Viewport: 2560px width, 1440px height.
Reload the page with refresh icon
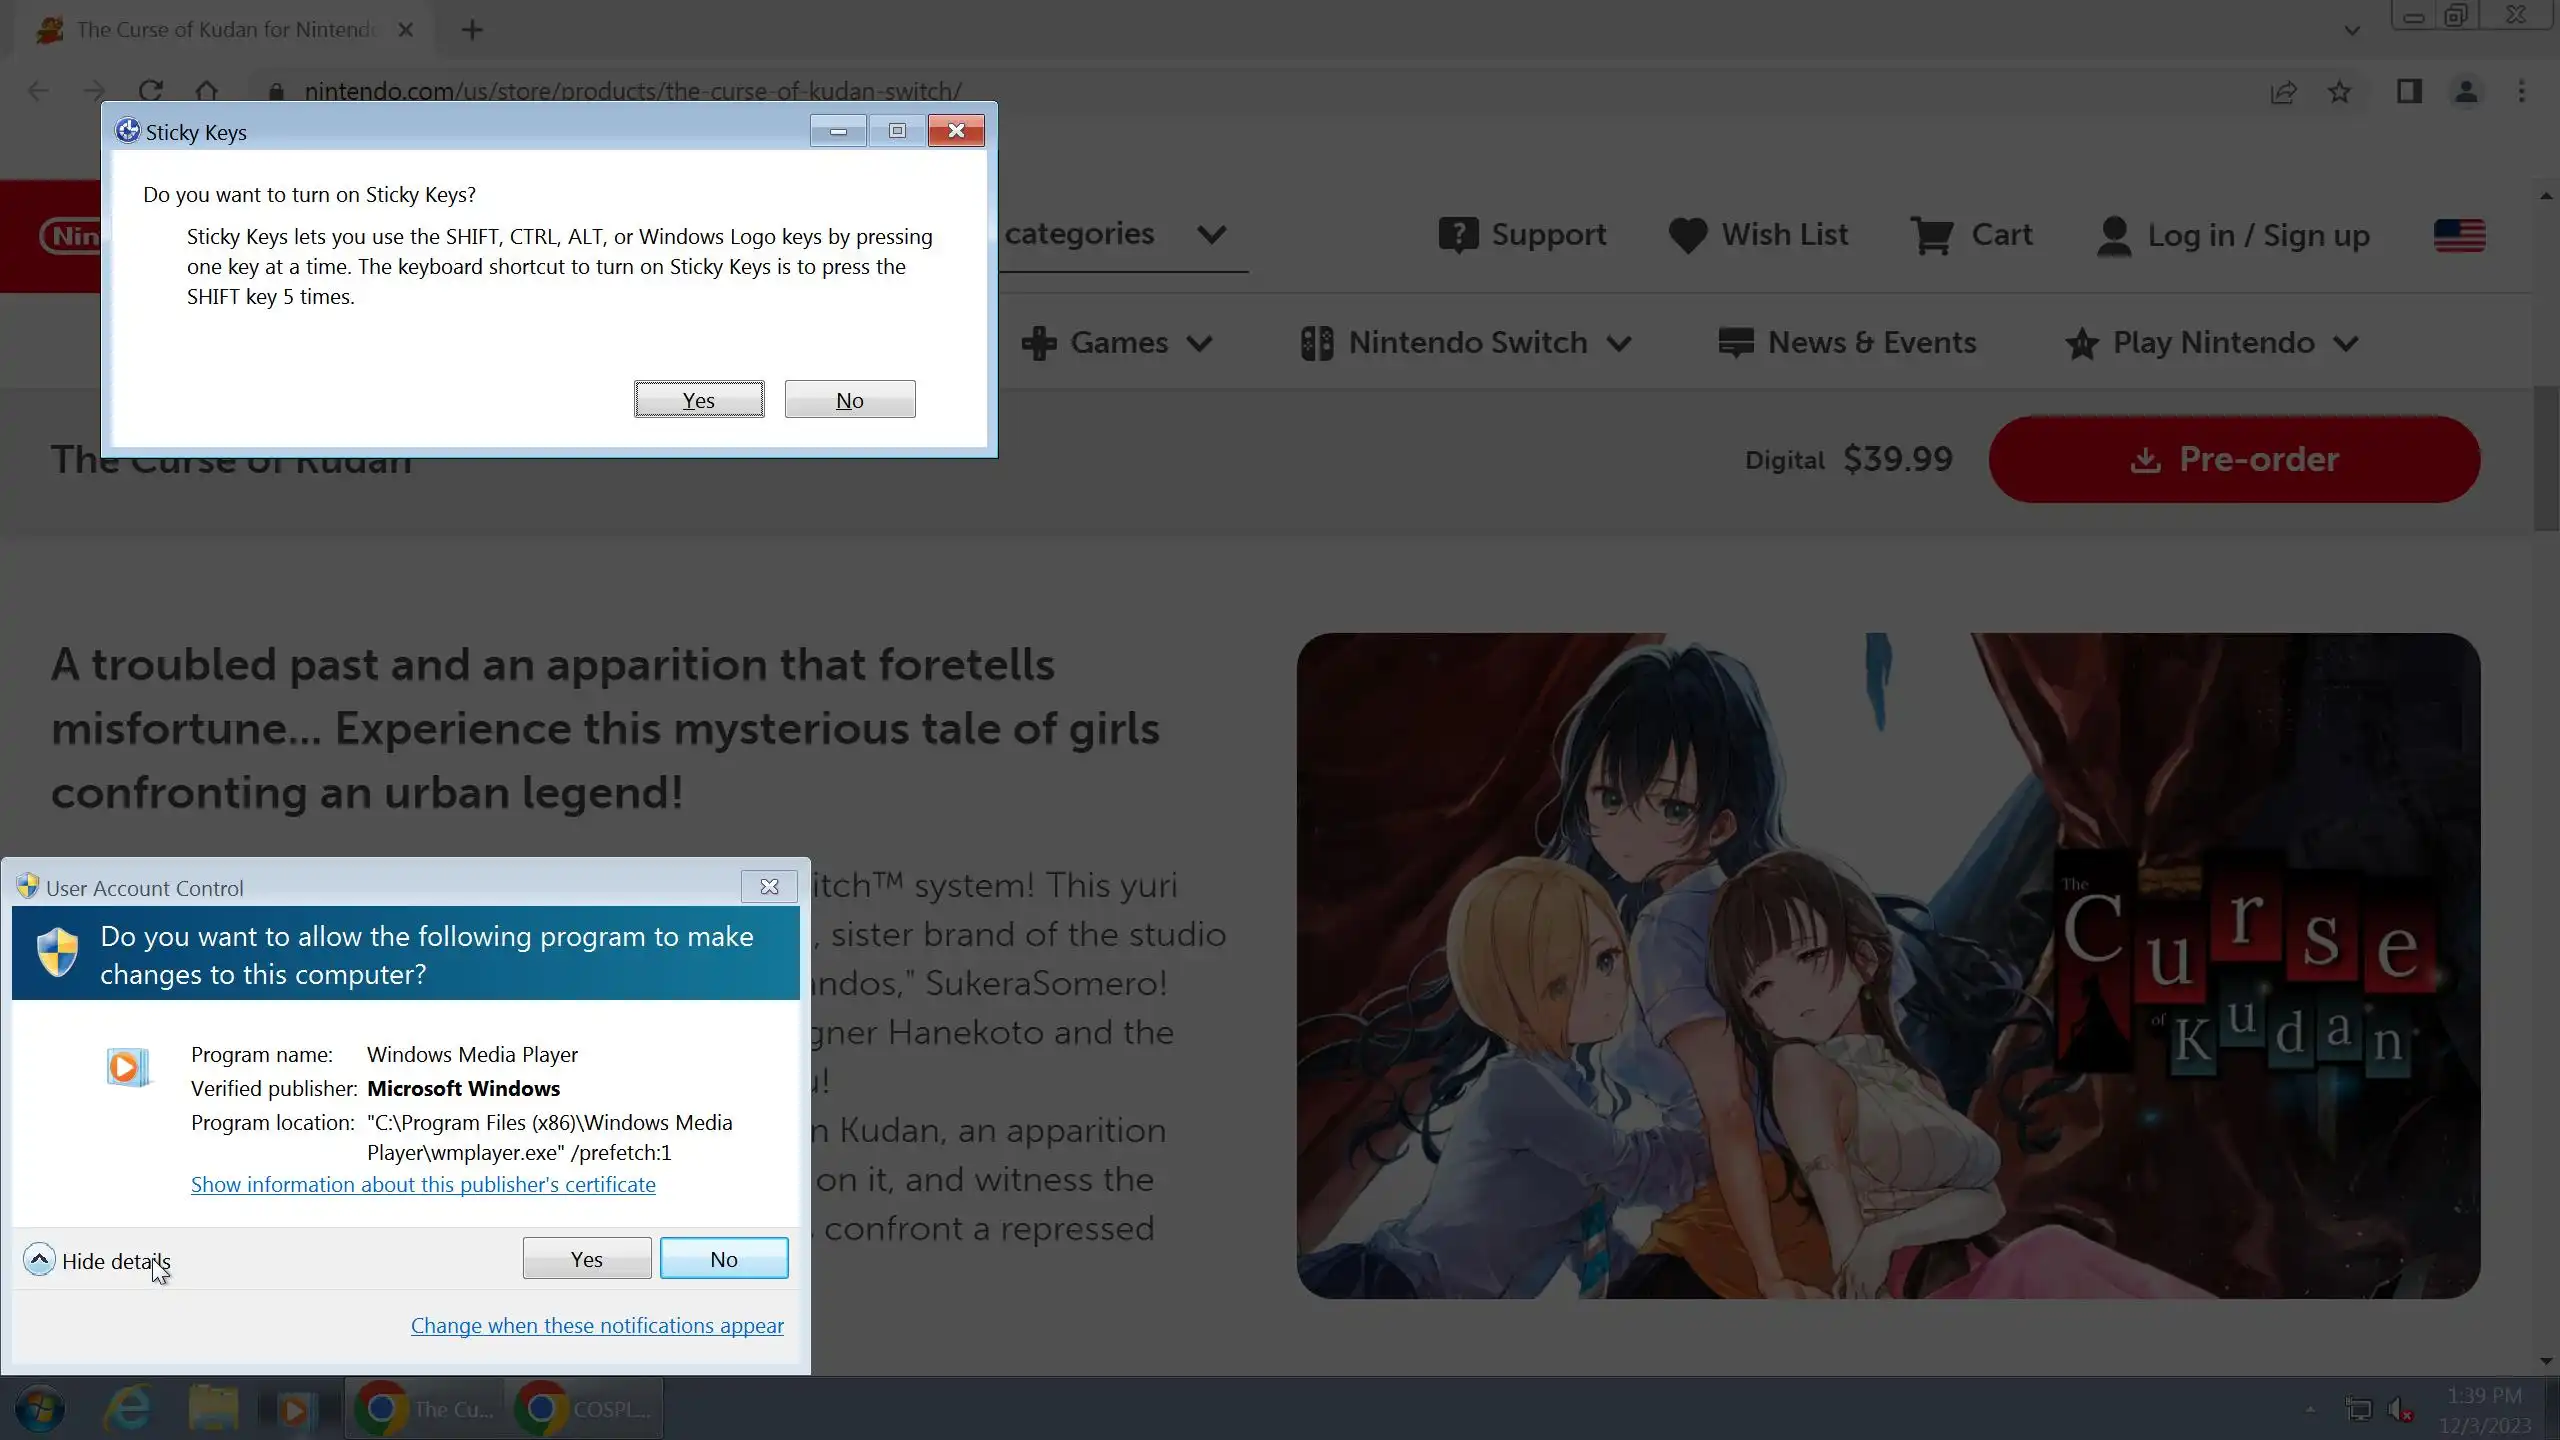pyautogui.click(x=151, y=91)
